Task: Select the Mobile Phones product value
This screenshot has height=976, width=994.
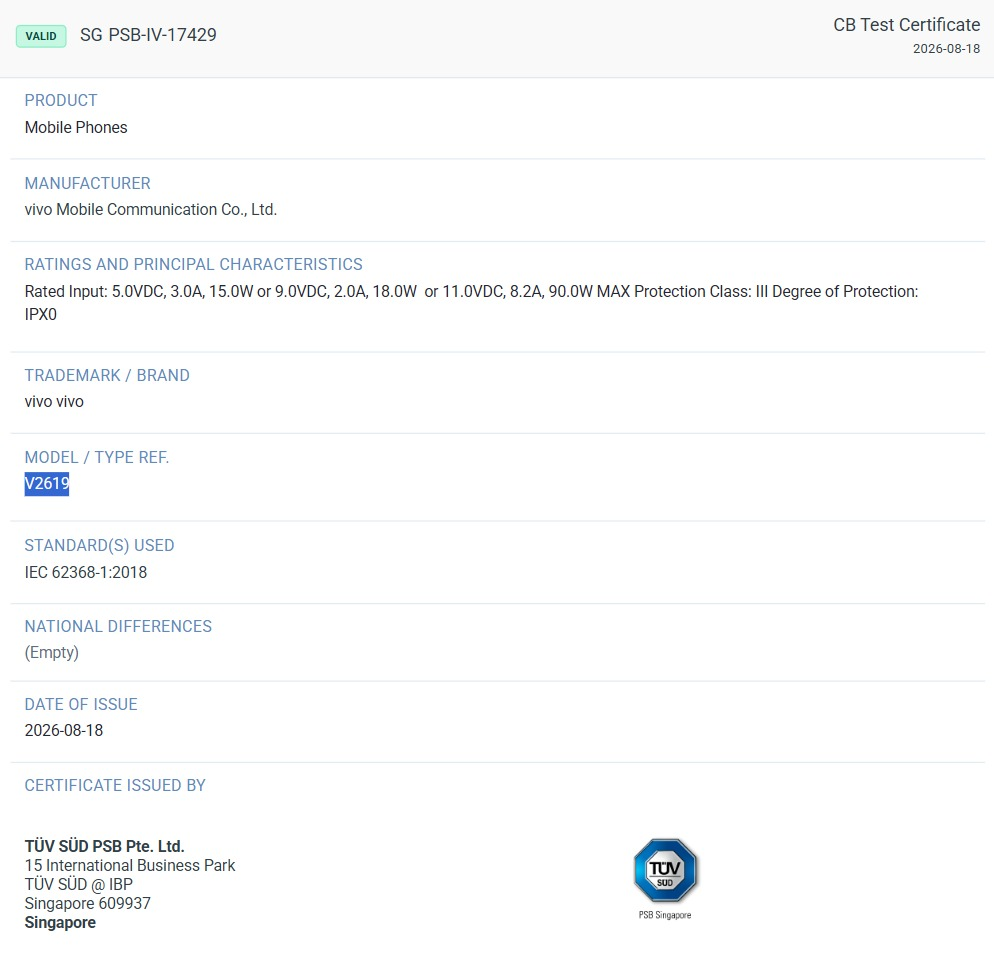Action: pyautogui.click(x=76, y=127)
